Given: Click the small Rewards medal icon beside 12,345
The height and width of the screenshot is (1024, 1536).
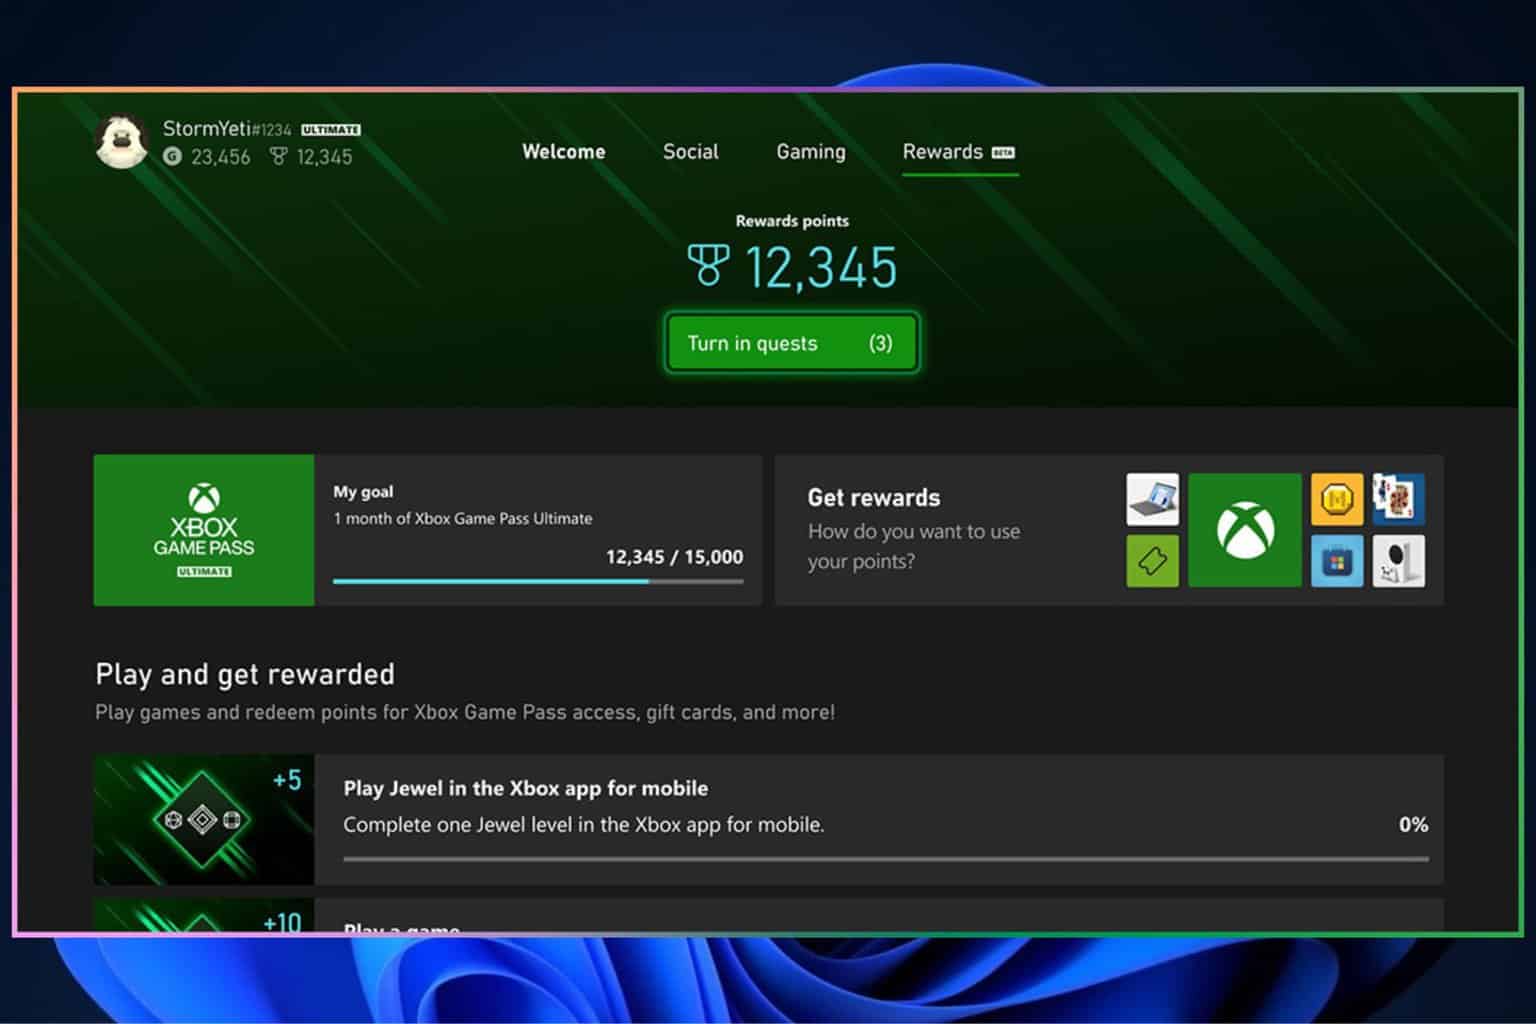Looking at the screenshot, I should point(278,156).
